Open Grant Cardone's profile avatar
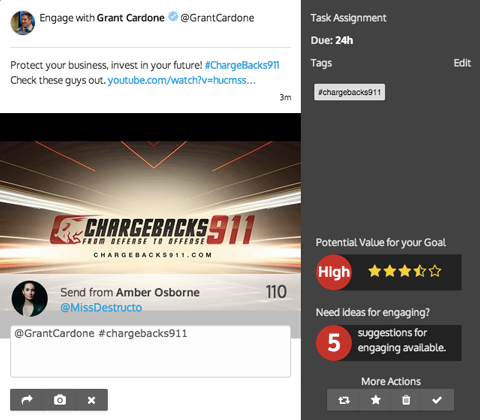The image size is (480, 420). (23, 23)
